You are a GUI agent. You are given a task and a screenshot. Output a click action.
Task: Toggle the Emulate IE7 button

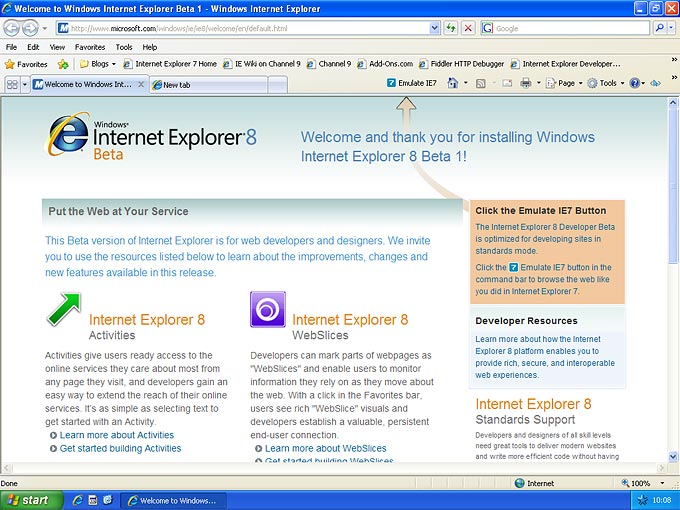412,83
